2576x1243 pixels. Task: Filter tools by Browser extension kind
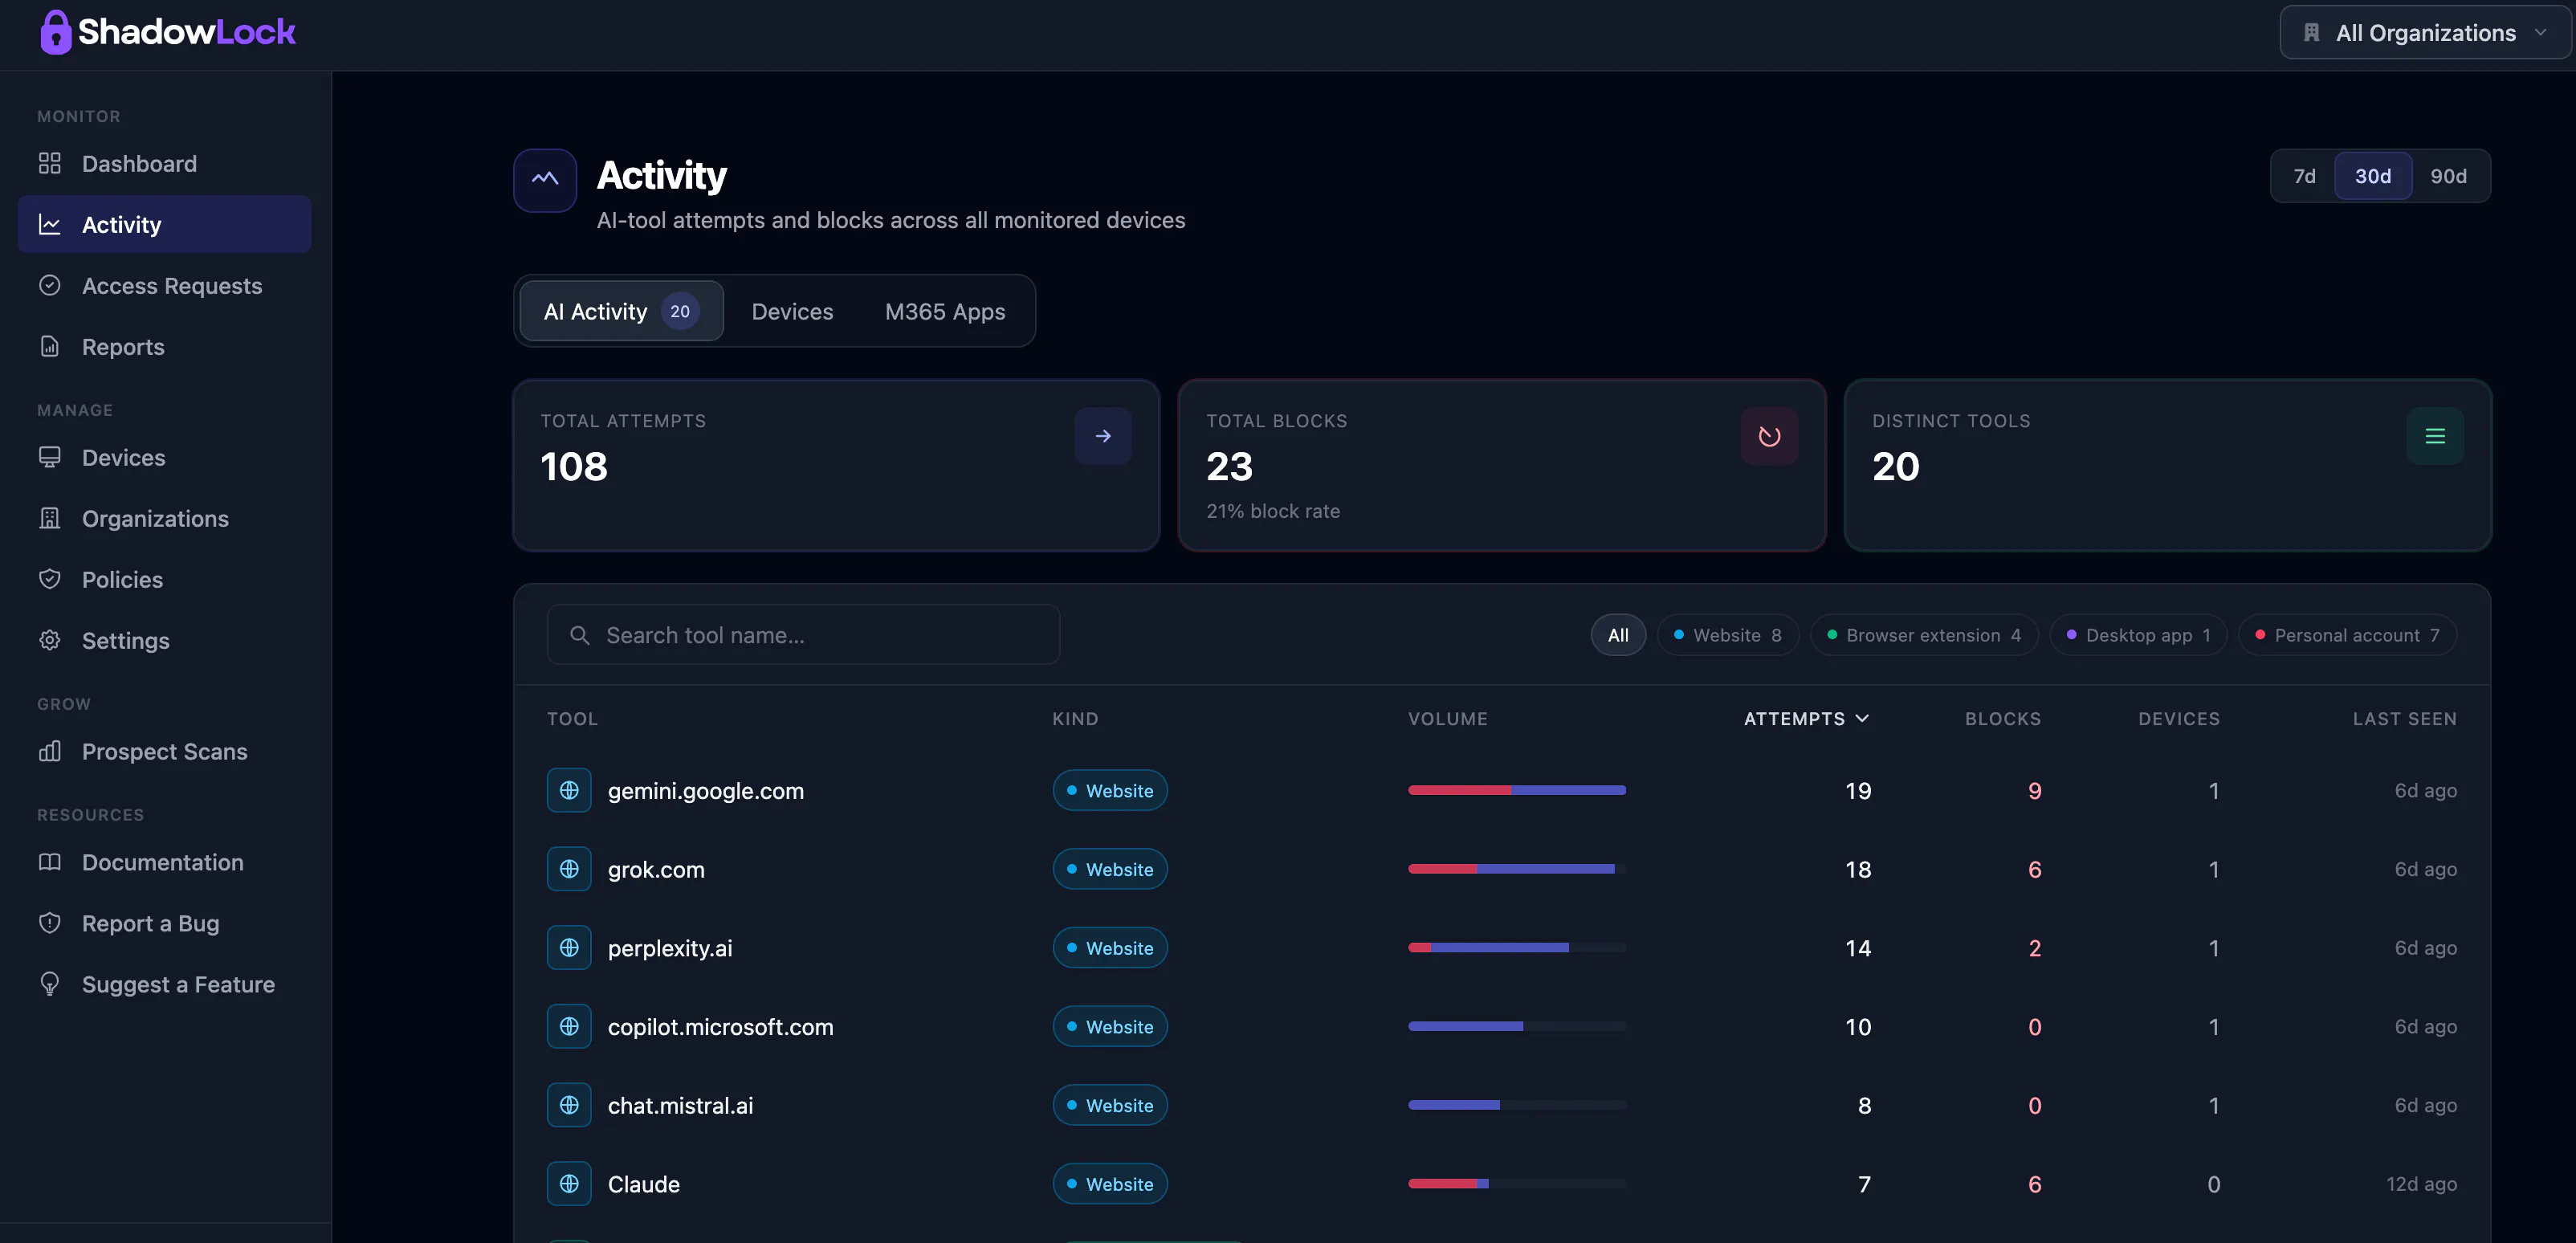(x=1923, y=635)
